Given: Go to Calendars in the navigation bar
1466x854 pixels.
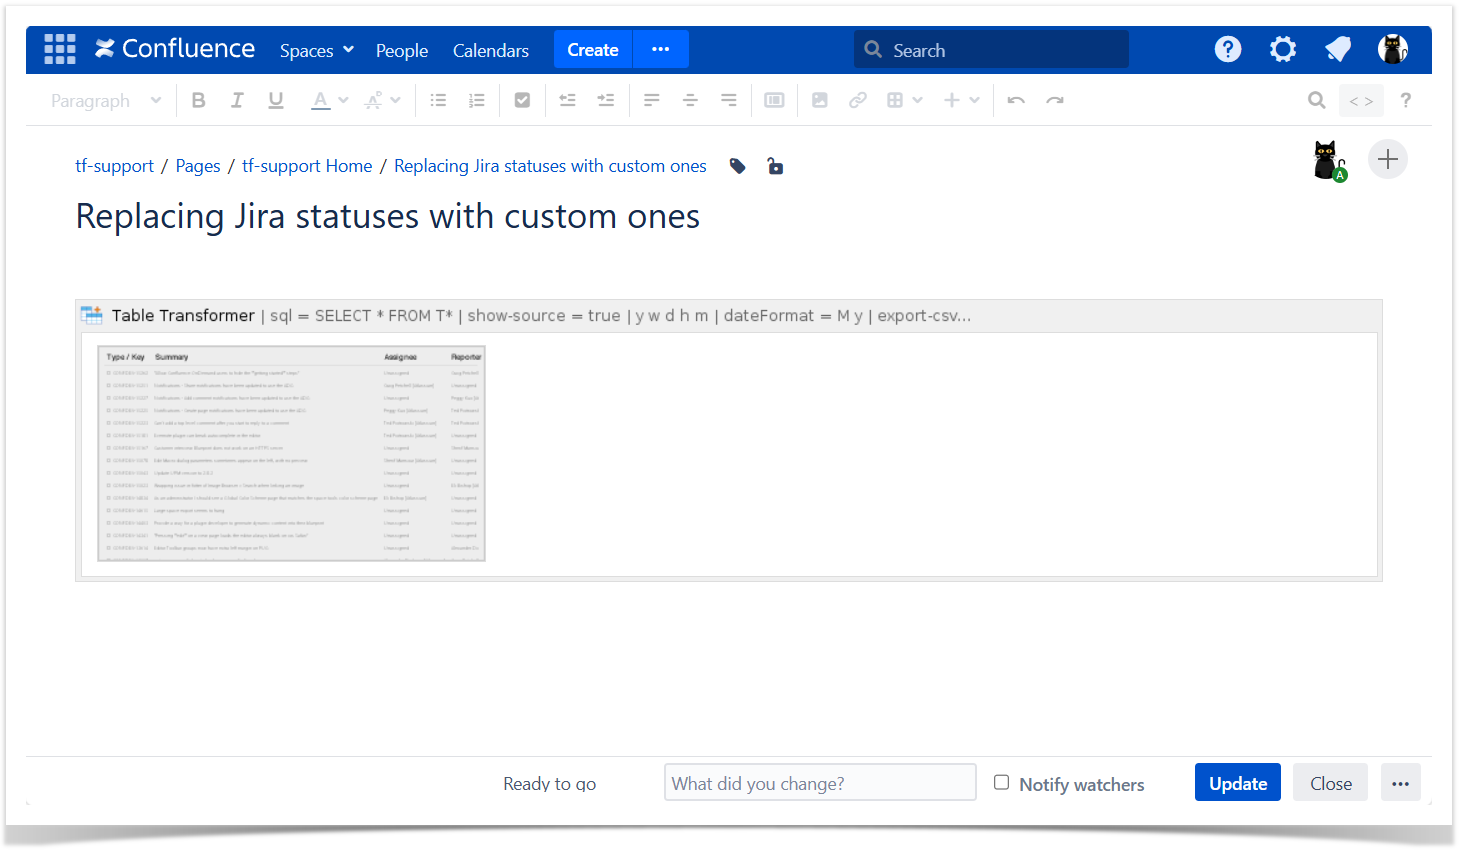Looking at the screenshot, I should [x=490, y=50].
